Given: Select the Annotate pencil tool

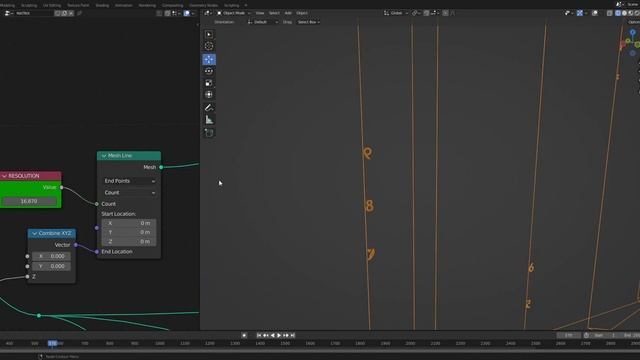Looking at the screenshot, I should (209, 108).
